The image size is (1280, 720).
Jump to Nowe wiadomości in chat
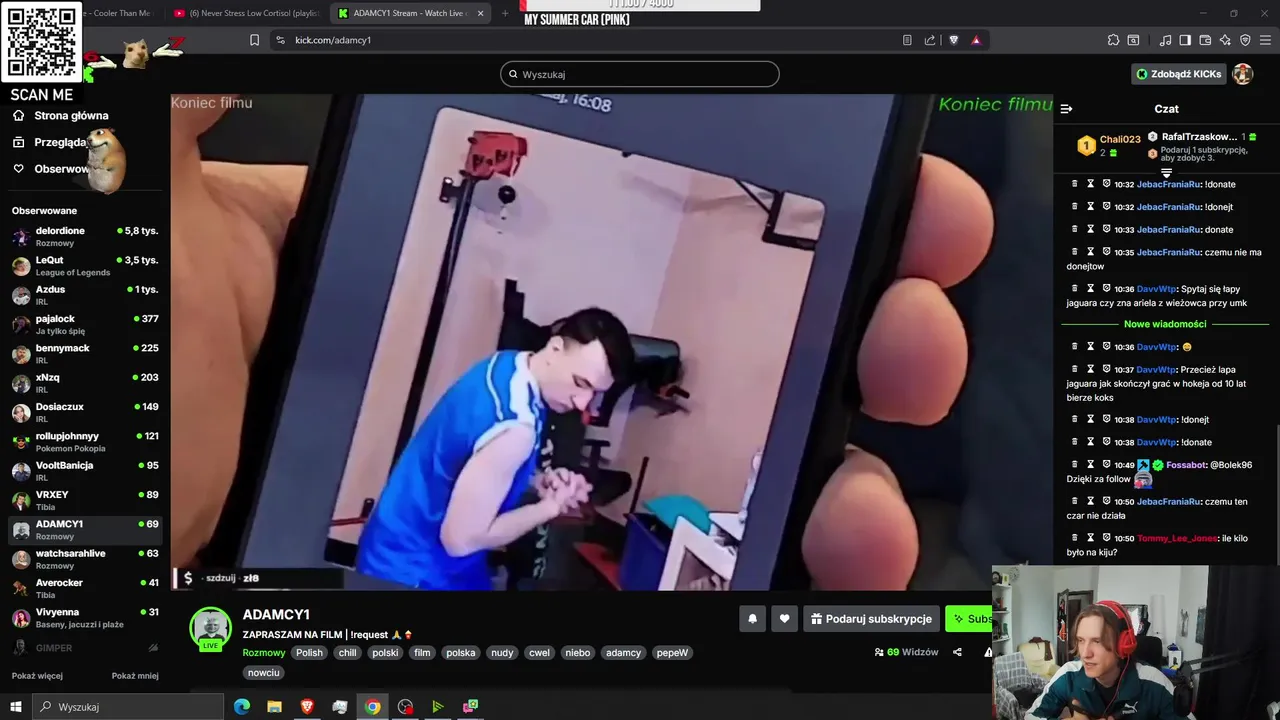click(1165, 324)
